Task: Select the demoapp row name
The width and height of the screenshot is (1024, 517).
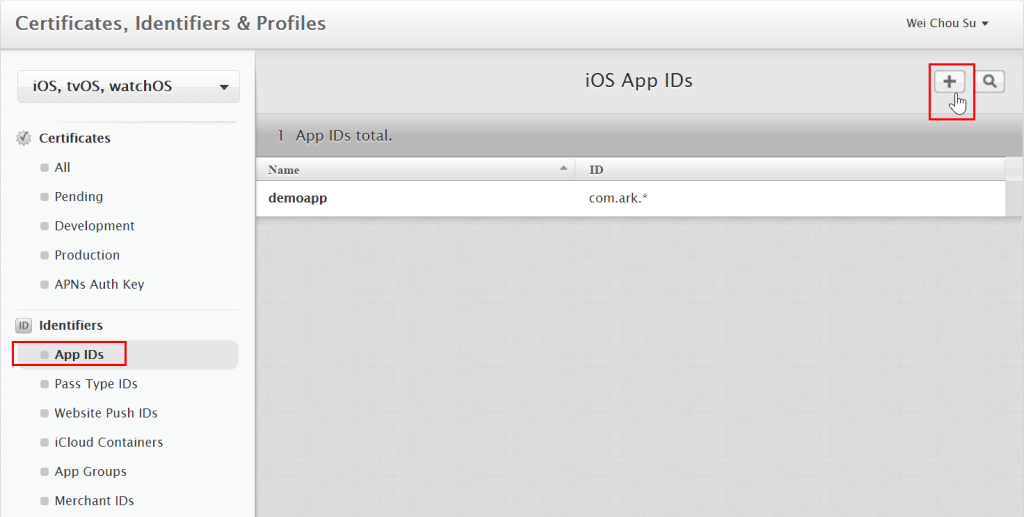Action: coord(297,198)
